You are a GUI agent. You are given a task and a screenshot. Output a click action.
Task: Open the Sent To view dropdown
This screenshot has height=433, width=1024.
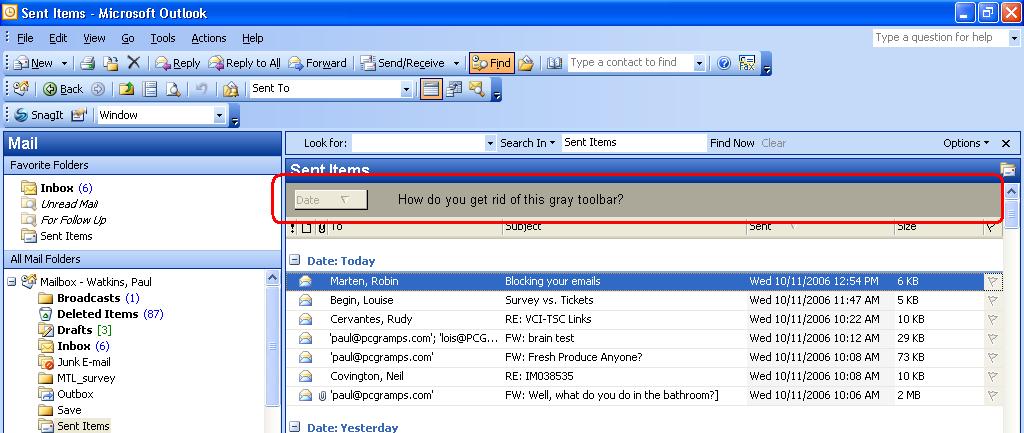click(406, 89)
